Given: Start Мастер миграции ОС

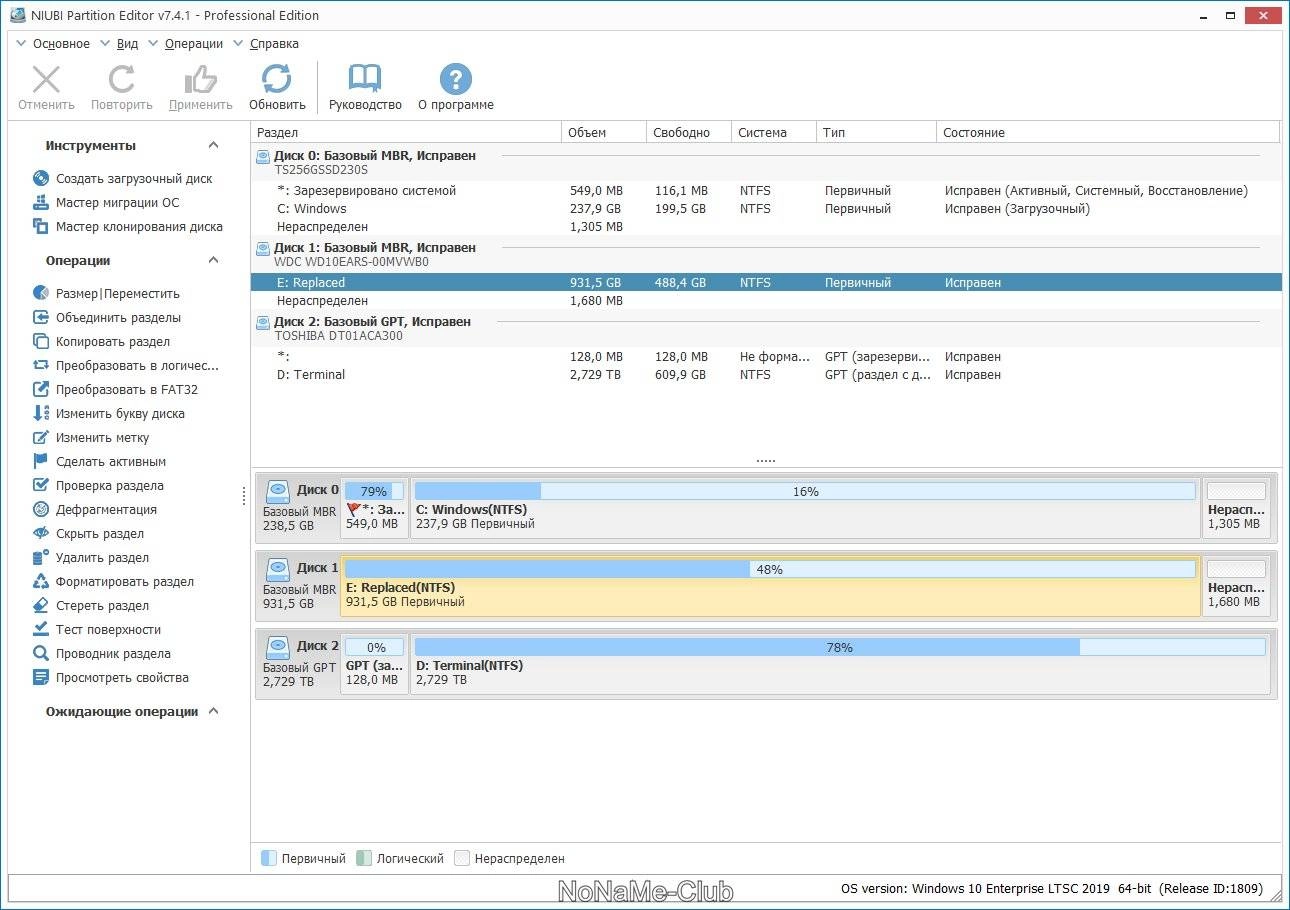Looking at the screenshot, I should coord(107,203).
